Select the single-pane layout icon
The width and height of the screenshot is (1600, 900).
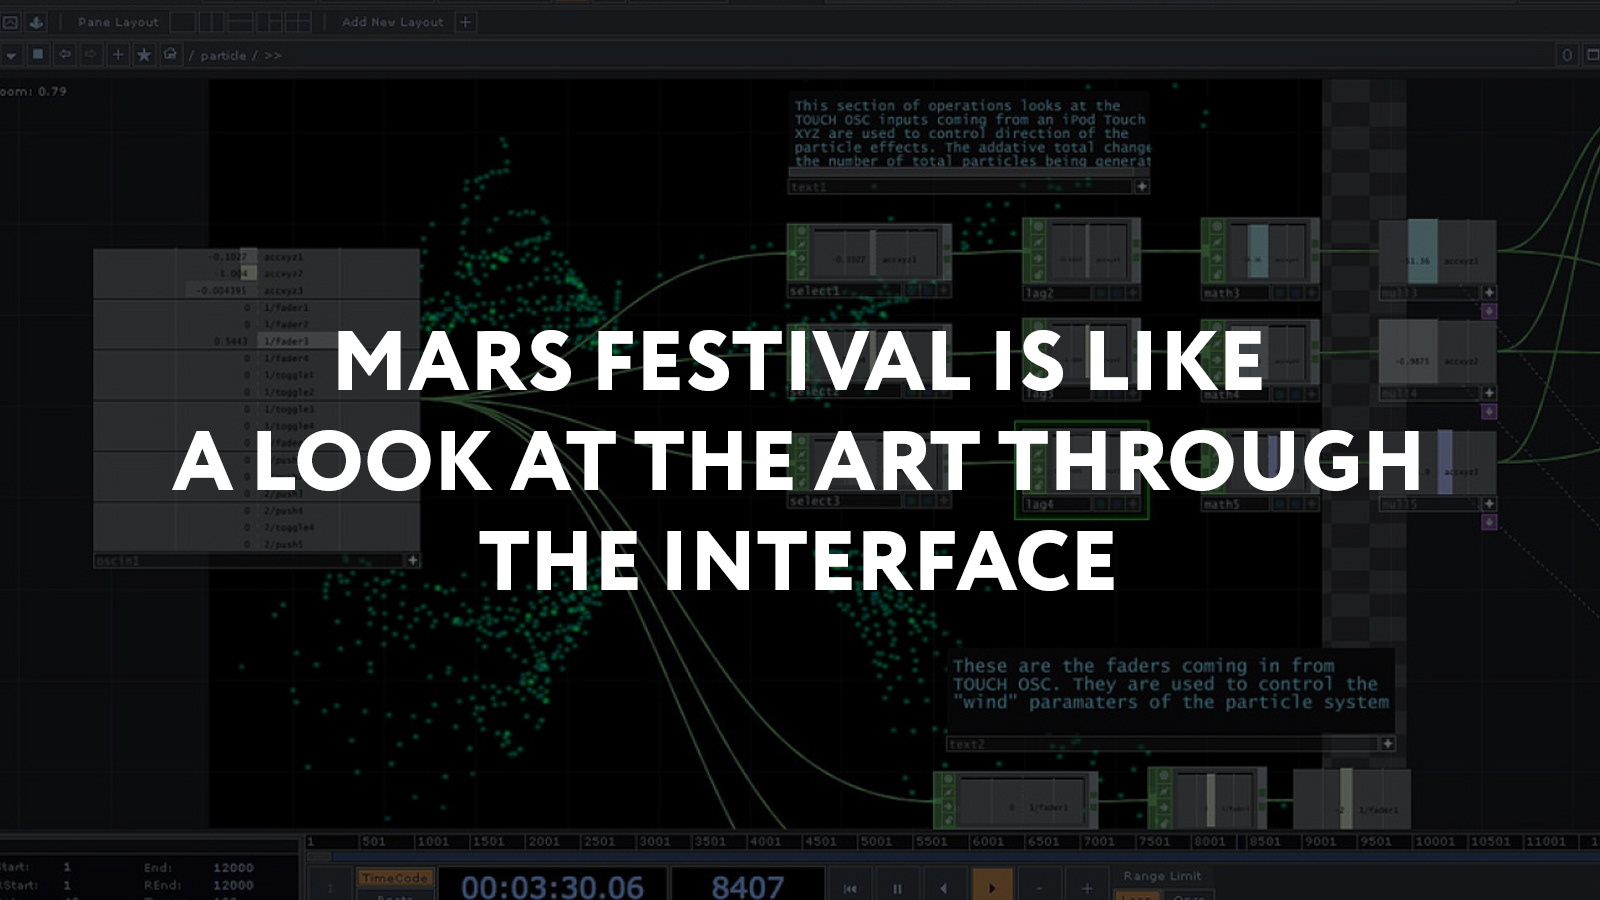coord(183,21)
